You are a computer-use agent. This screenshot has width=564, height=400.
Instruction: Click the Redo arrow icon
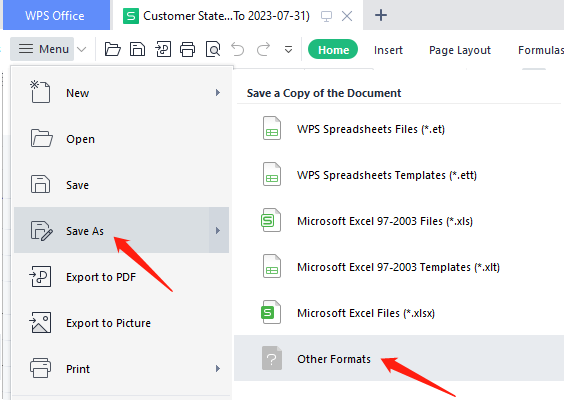pyautogui.click(x=263, y=49)
